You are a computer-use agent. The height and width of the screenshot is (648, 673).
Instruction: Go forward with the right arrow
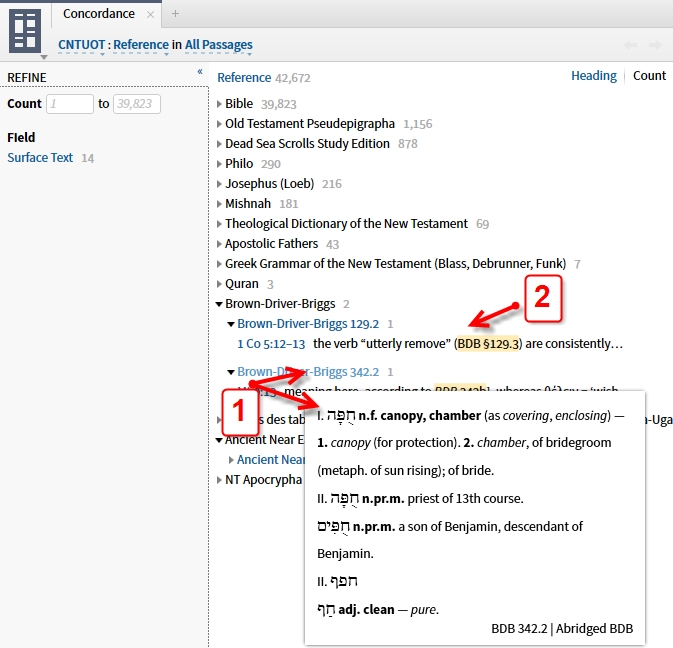click(655, 45)
